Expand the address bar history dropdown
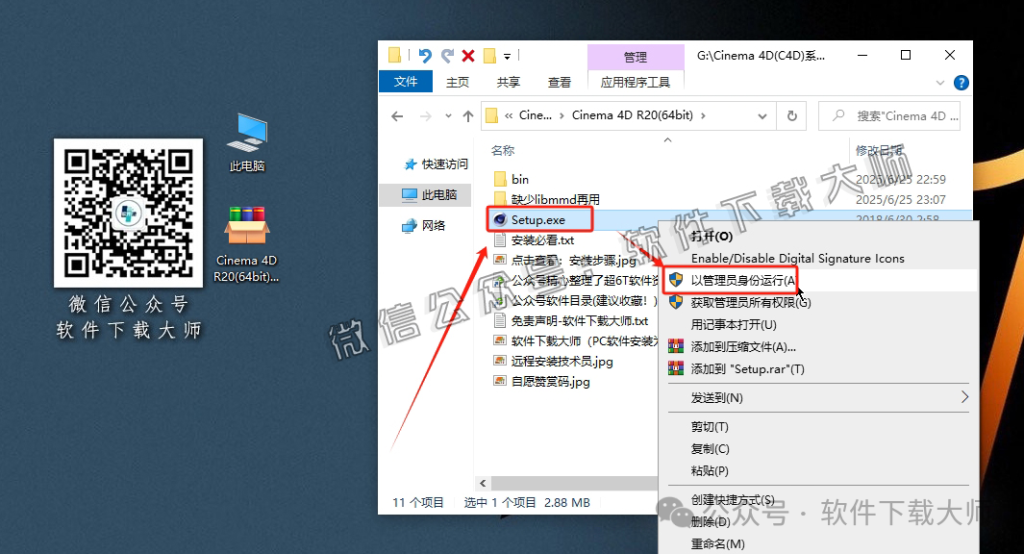1024x554 pixels. pyautogui.click(x=762, y=116)
